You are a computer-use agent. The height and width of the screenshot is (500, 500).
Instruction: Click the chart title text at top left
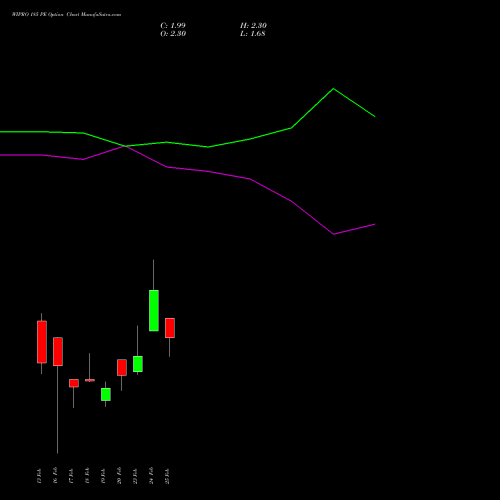(x=66, y=15)
